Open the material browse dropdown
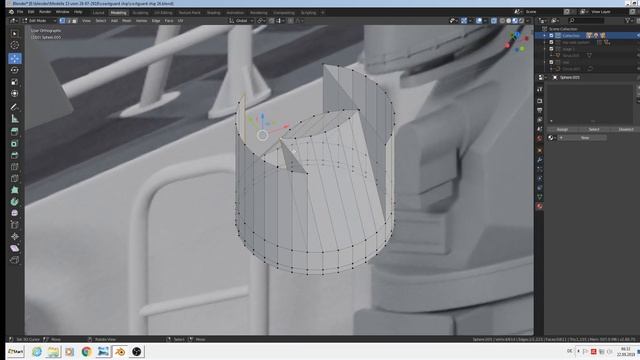Image resolution: width=640 pixels, height=360 pixels. [552, 138]
